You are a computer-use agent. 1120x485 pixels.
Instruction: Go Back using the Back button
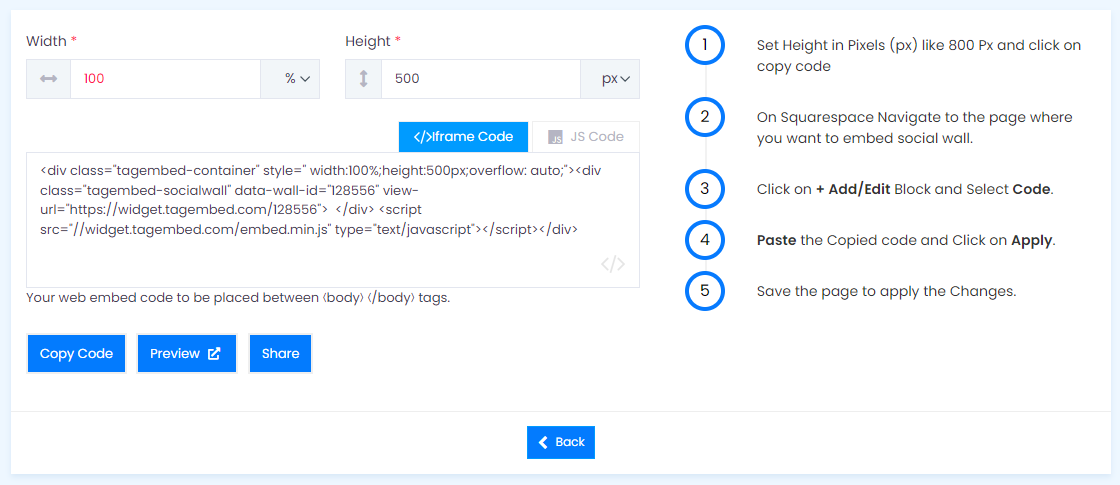[x=561, y=442]
